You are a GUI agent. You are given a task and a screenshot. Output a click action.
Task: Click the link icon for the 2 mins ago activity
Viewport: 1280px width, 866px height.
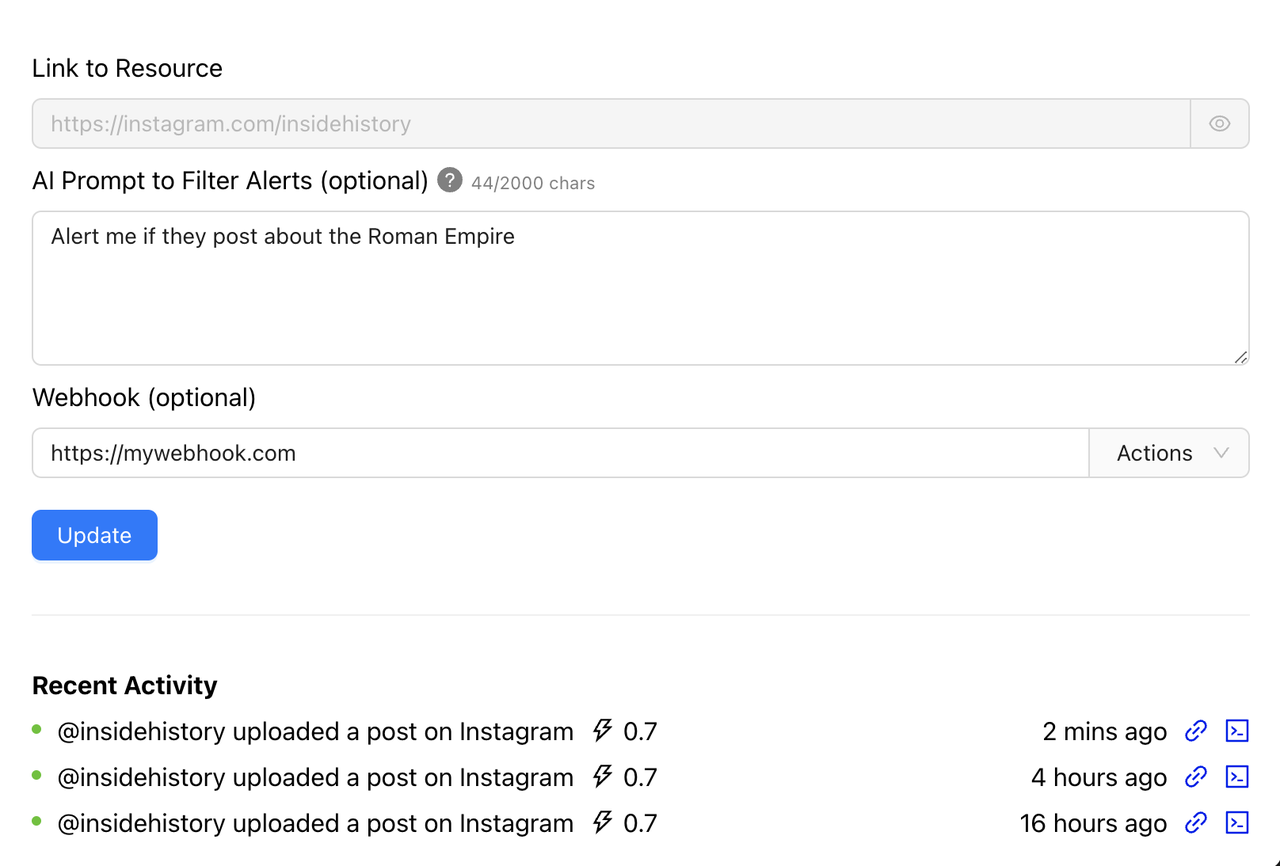pyautogui.click(x=1196, y=731)
